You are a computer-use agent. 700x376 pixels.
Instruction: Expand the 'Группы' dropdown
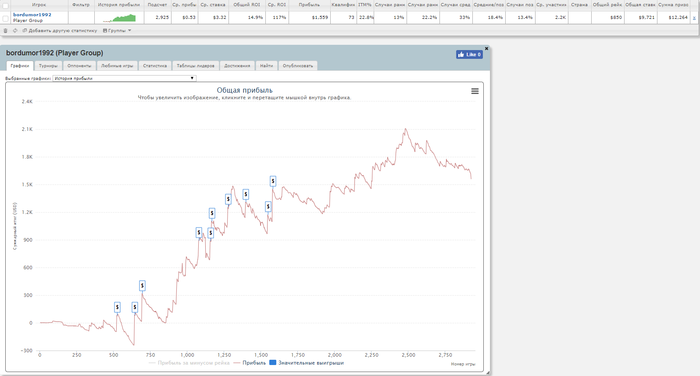pos(117,31)
